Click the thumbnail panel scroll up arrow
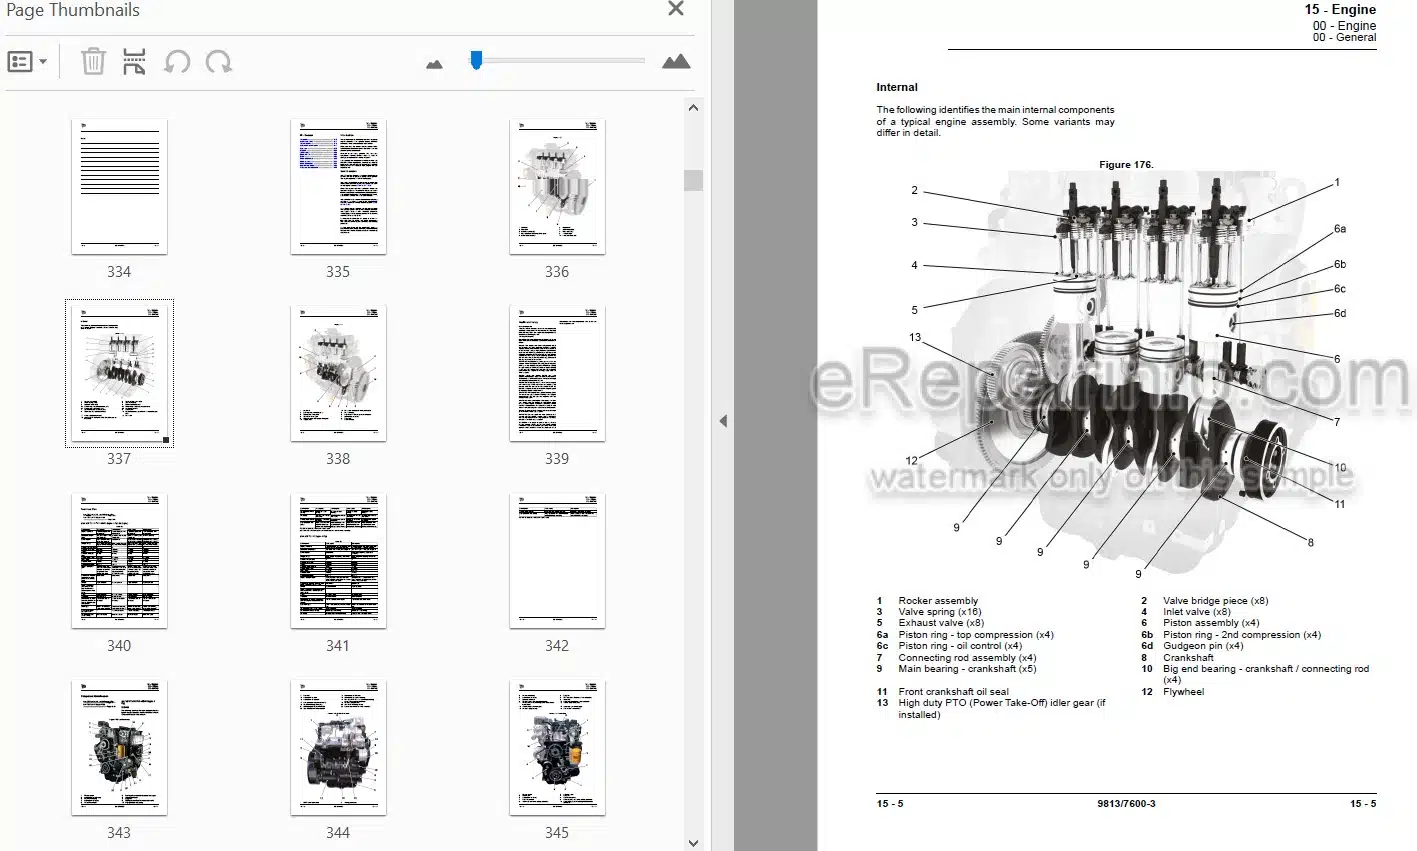1417x851 pixels. tap(693, 107)
